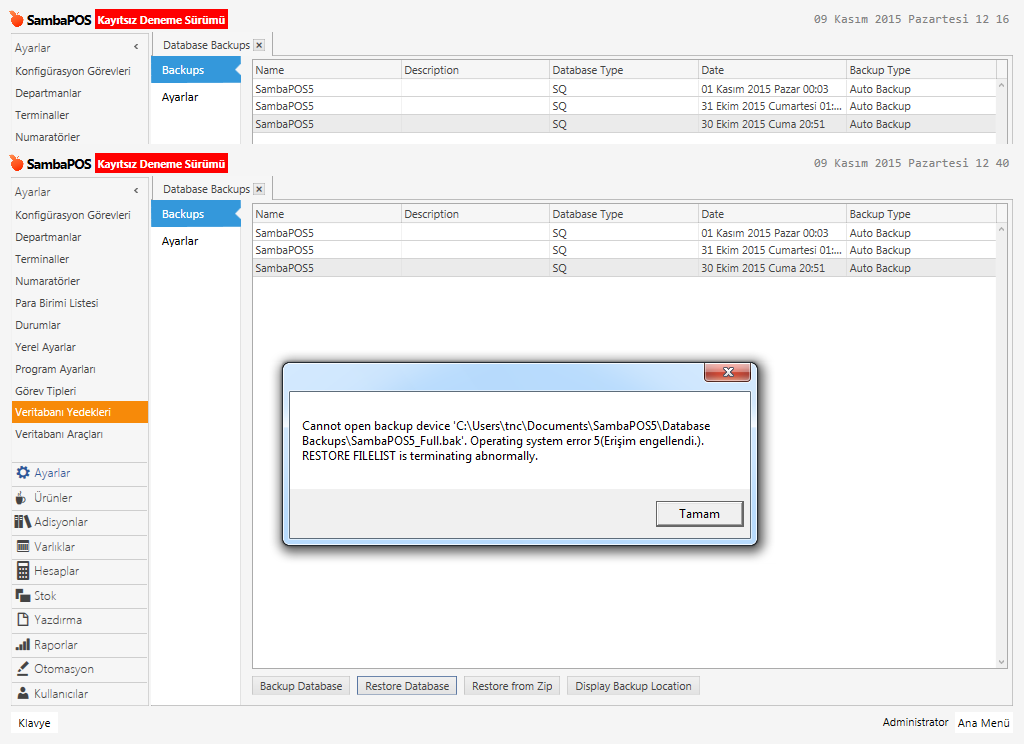
Task: Sort the backup list by Date column header
Action: tap(771, 214)
